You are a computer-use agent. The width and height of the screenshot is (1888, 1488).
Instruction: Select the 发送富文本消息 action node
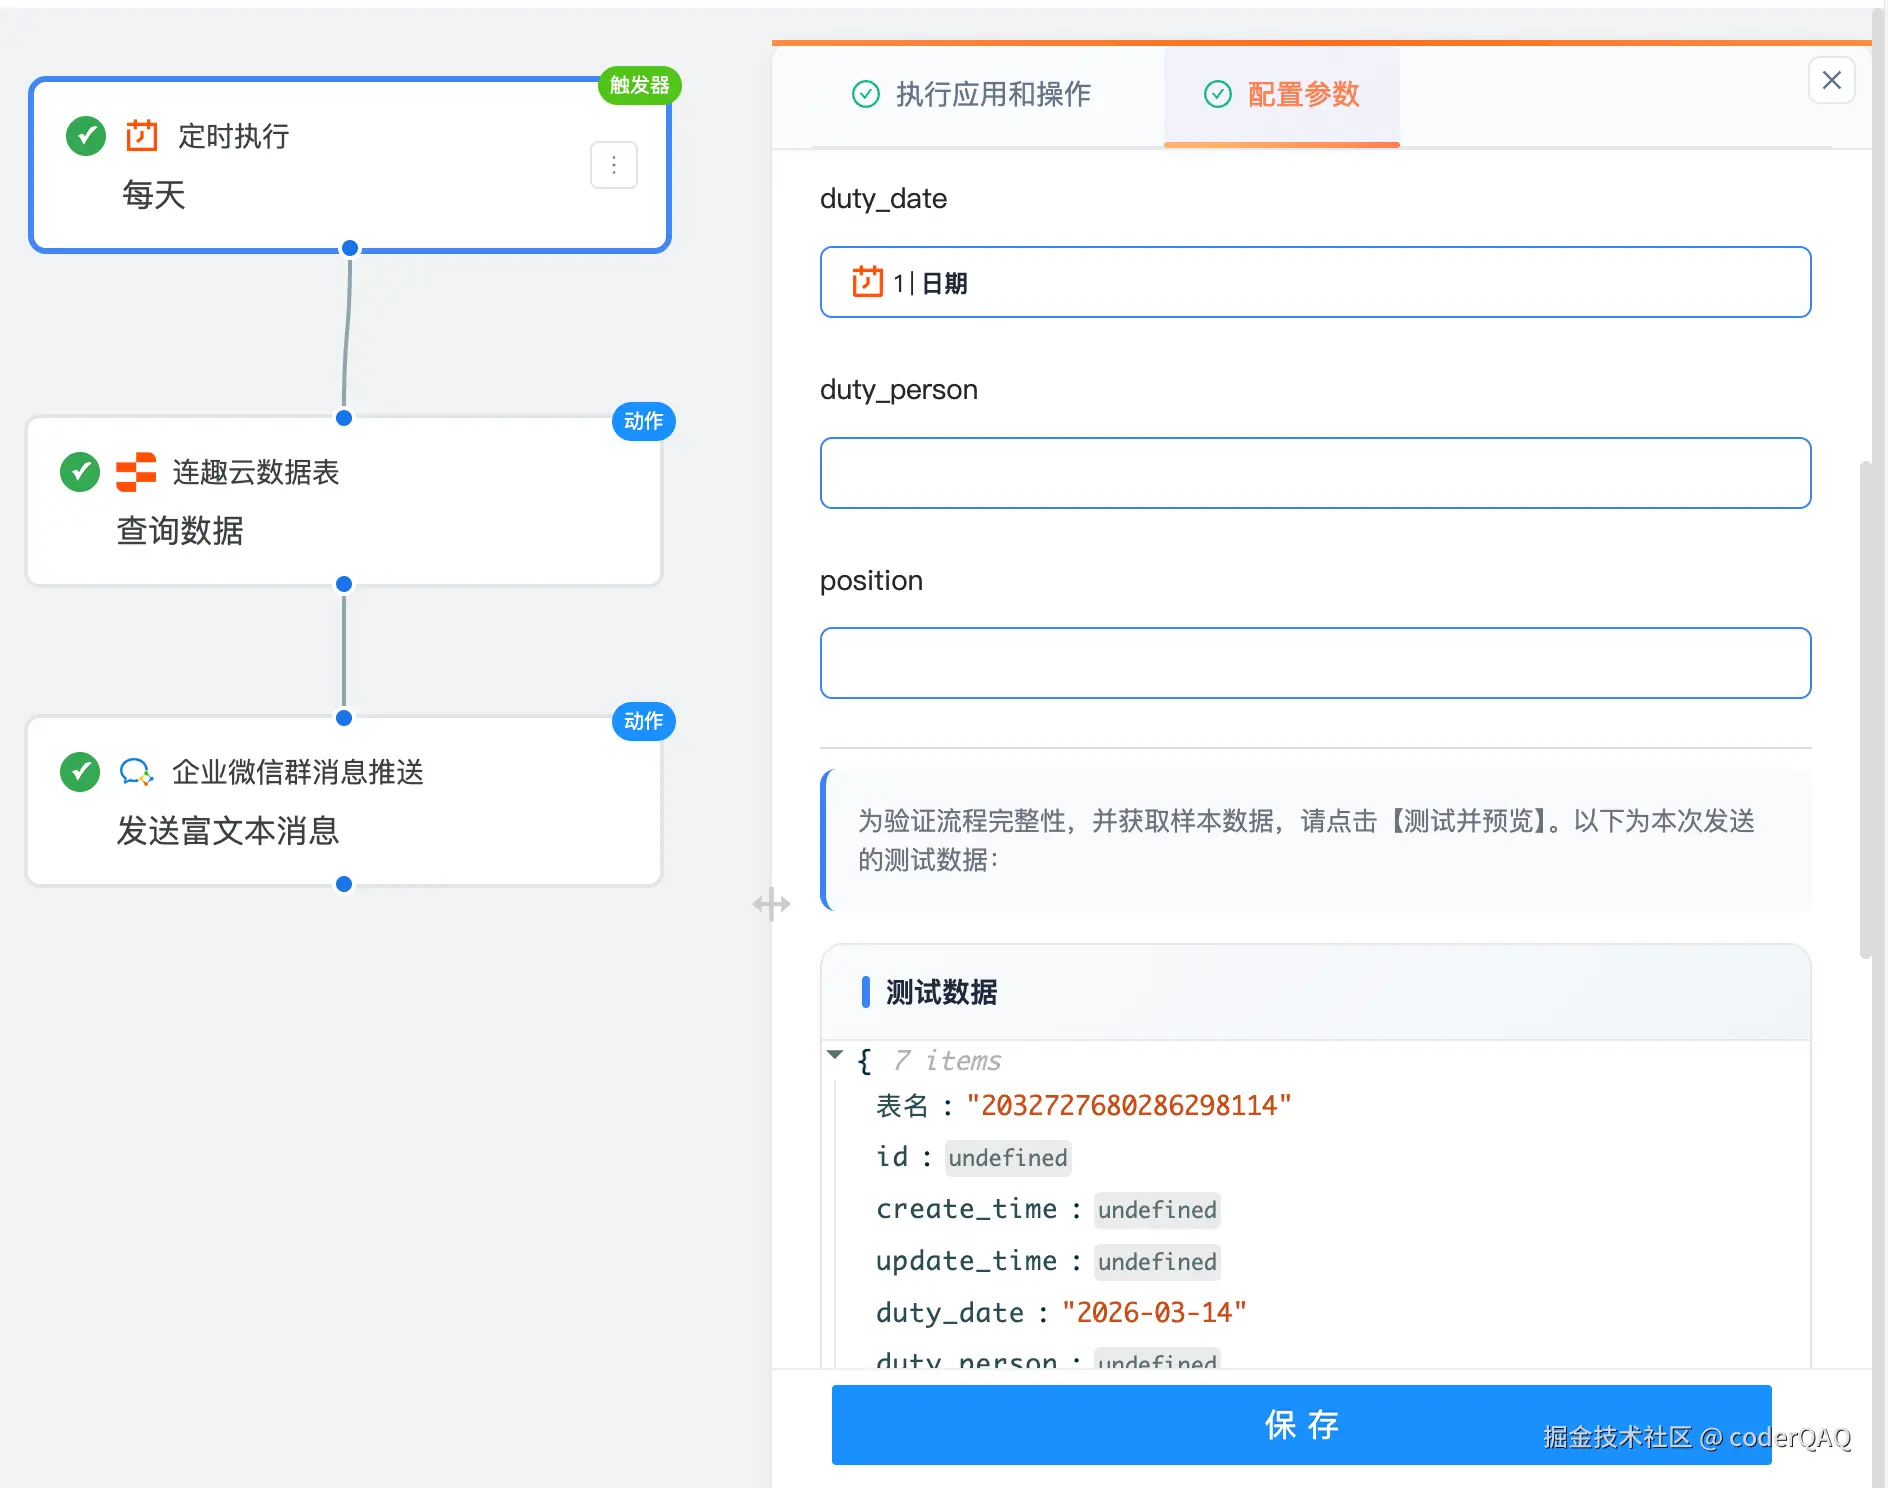(x=344, y=801)
